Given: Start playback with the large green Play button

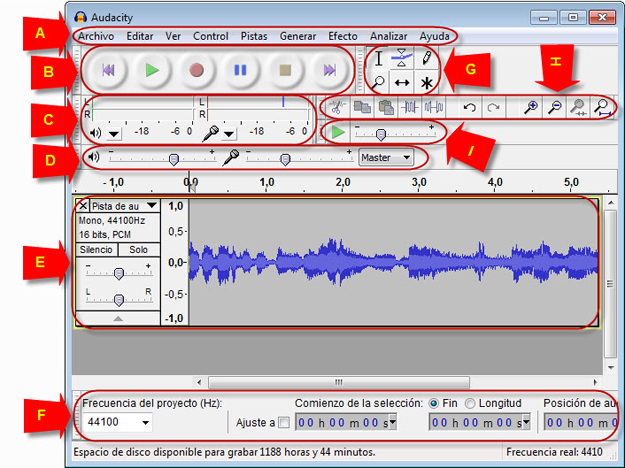Looking at the screenshot, I should pos(152,71).
